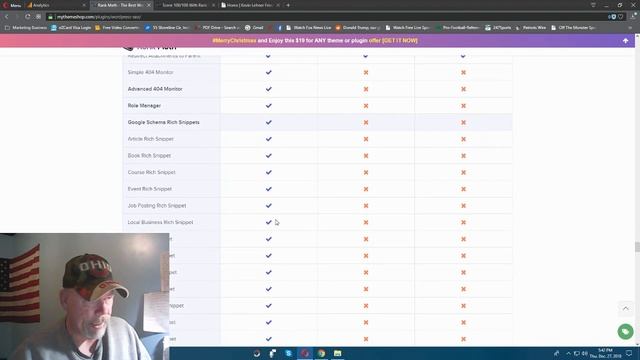Open the green chat bubble widget
640x360 pixels.
(625, 332)
